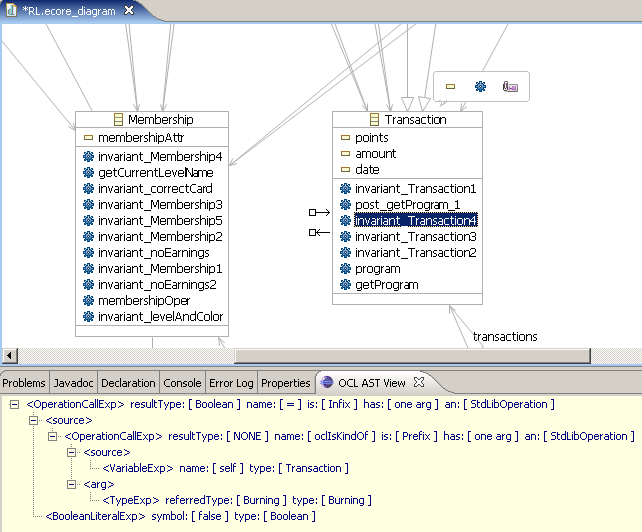Click gear icon beside invariant_correctCard
This screenshot has height=532, width=642.
point(88,188)
